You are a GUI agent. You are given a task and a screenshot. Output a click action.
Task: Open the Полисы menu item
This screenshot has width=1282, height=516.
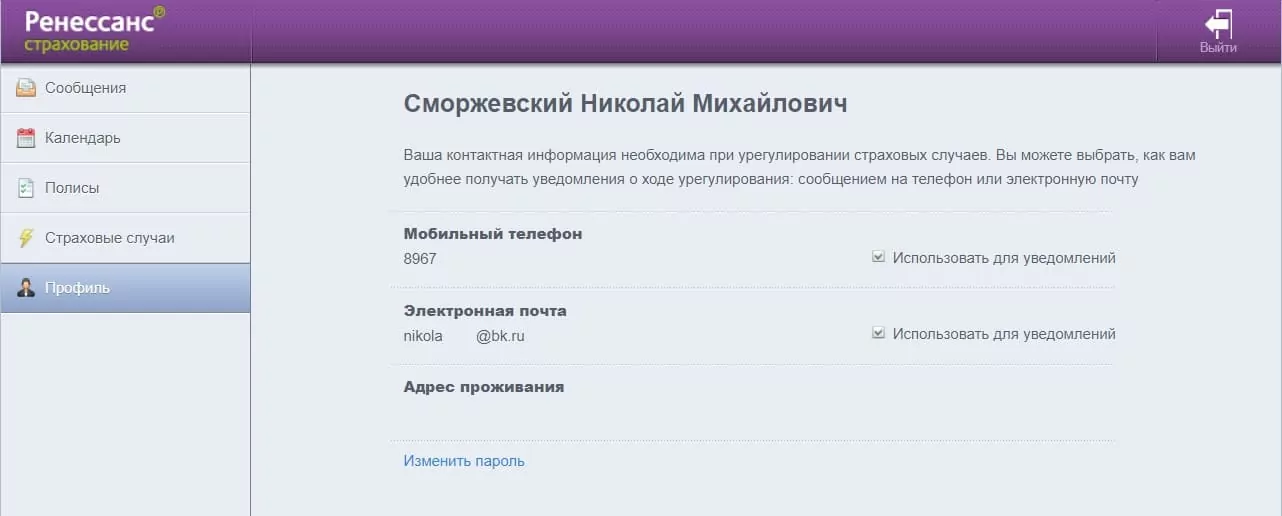72,188
